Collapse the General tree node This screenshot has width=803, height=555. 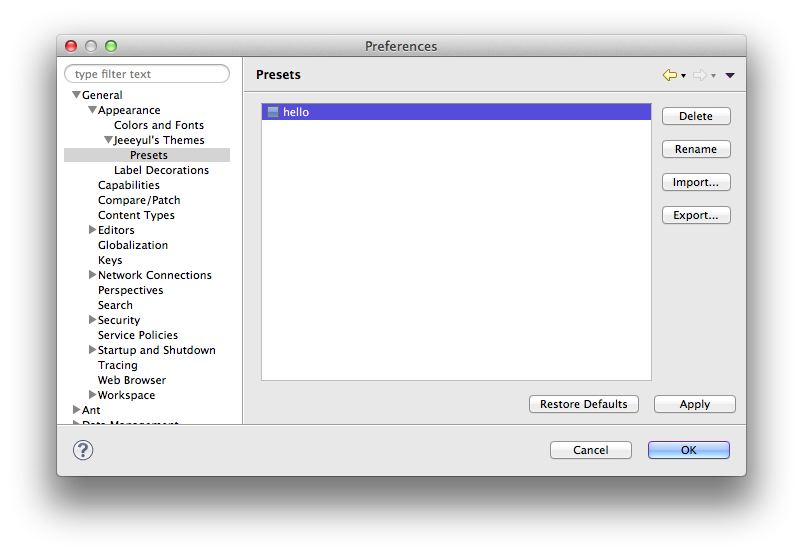[x=76, y=95]
